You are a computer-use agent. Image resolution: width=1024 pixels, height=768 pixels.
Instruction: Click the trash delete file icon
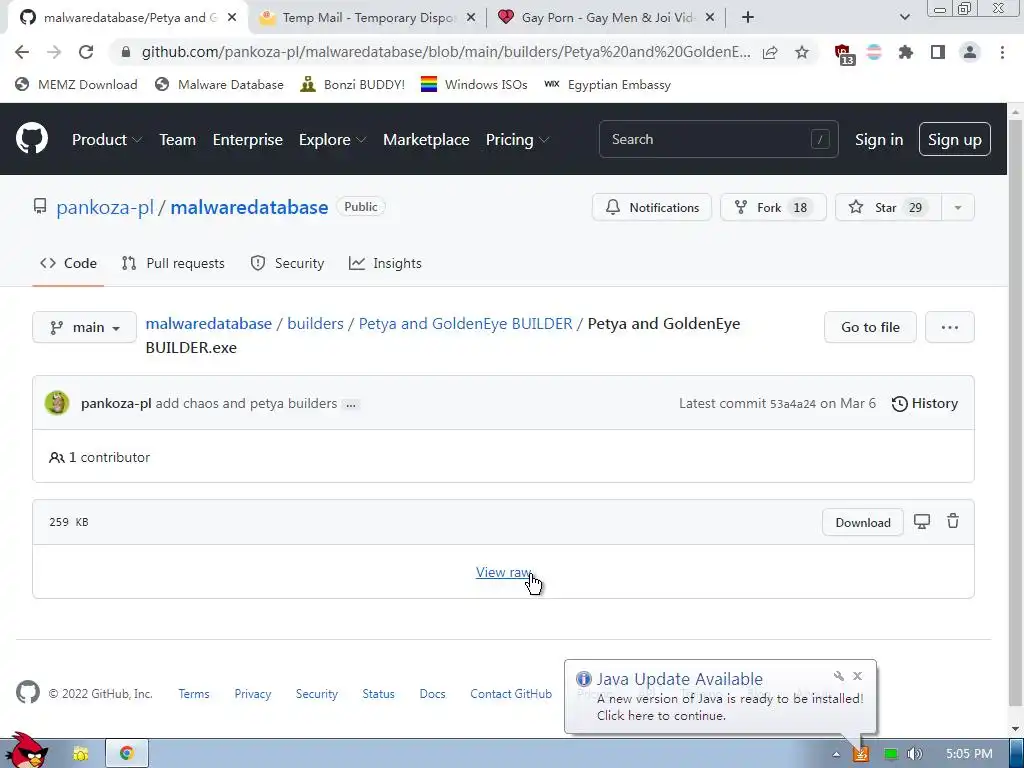953,521
